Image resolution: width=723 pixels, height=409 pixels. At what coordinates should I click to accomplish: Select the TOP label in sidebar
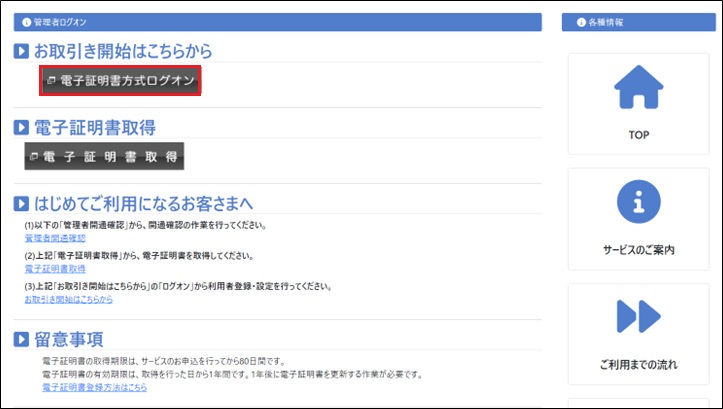639,133
